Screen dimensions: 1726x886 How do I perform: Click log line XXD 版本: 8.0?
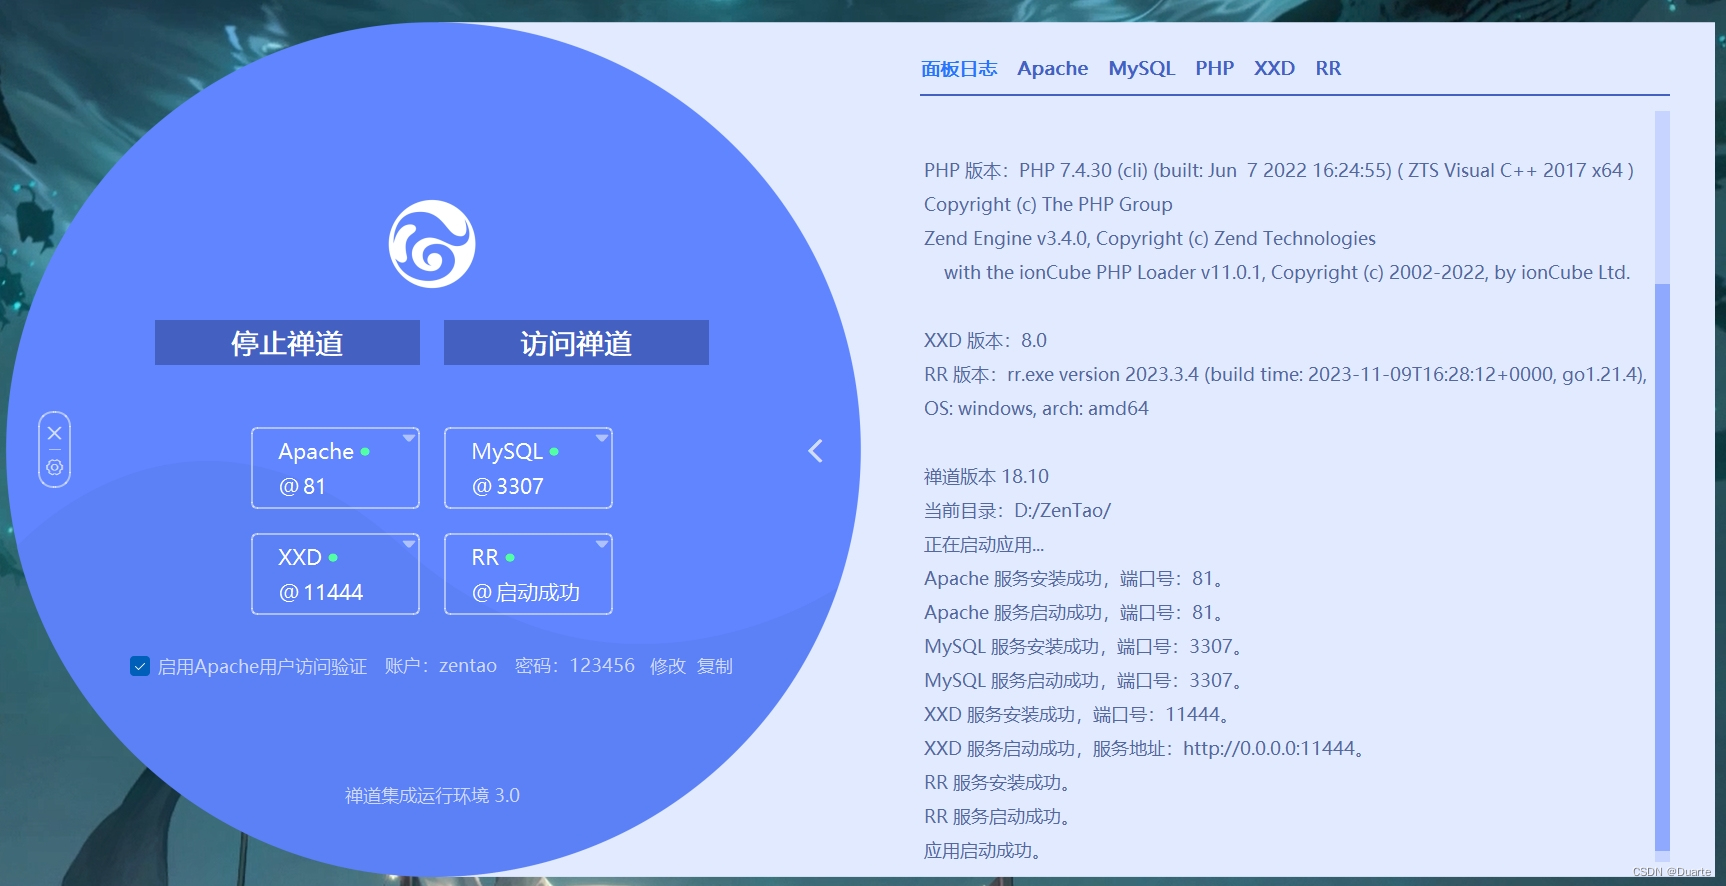(x=985, y=340)
